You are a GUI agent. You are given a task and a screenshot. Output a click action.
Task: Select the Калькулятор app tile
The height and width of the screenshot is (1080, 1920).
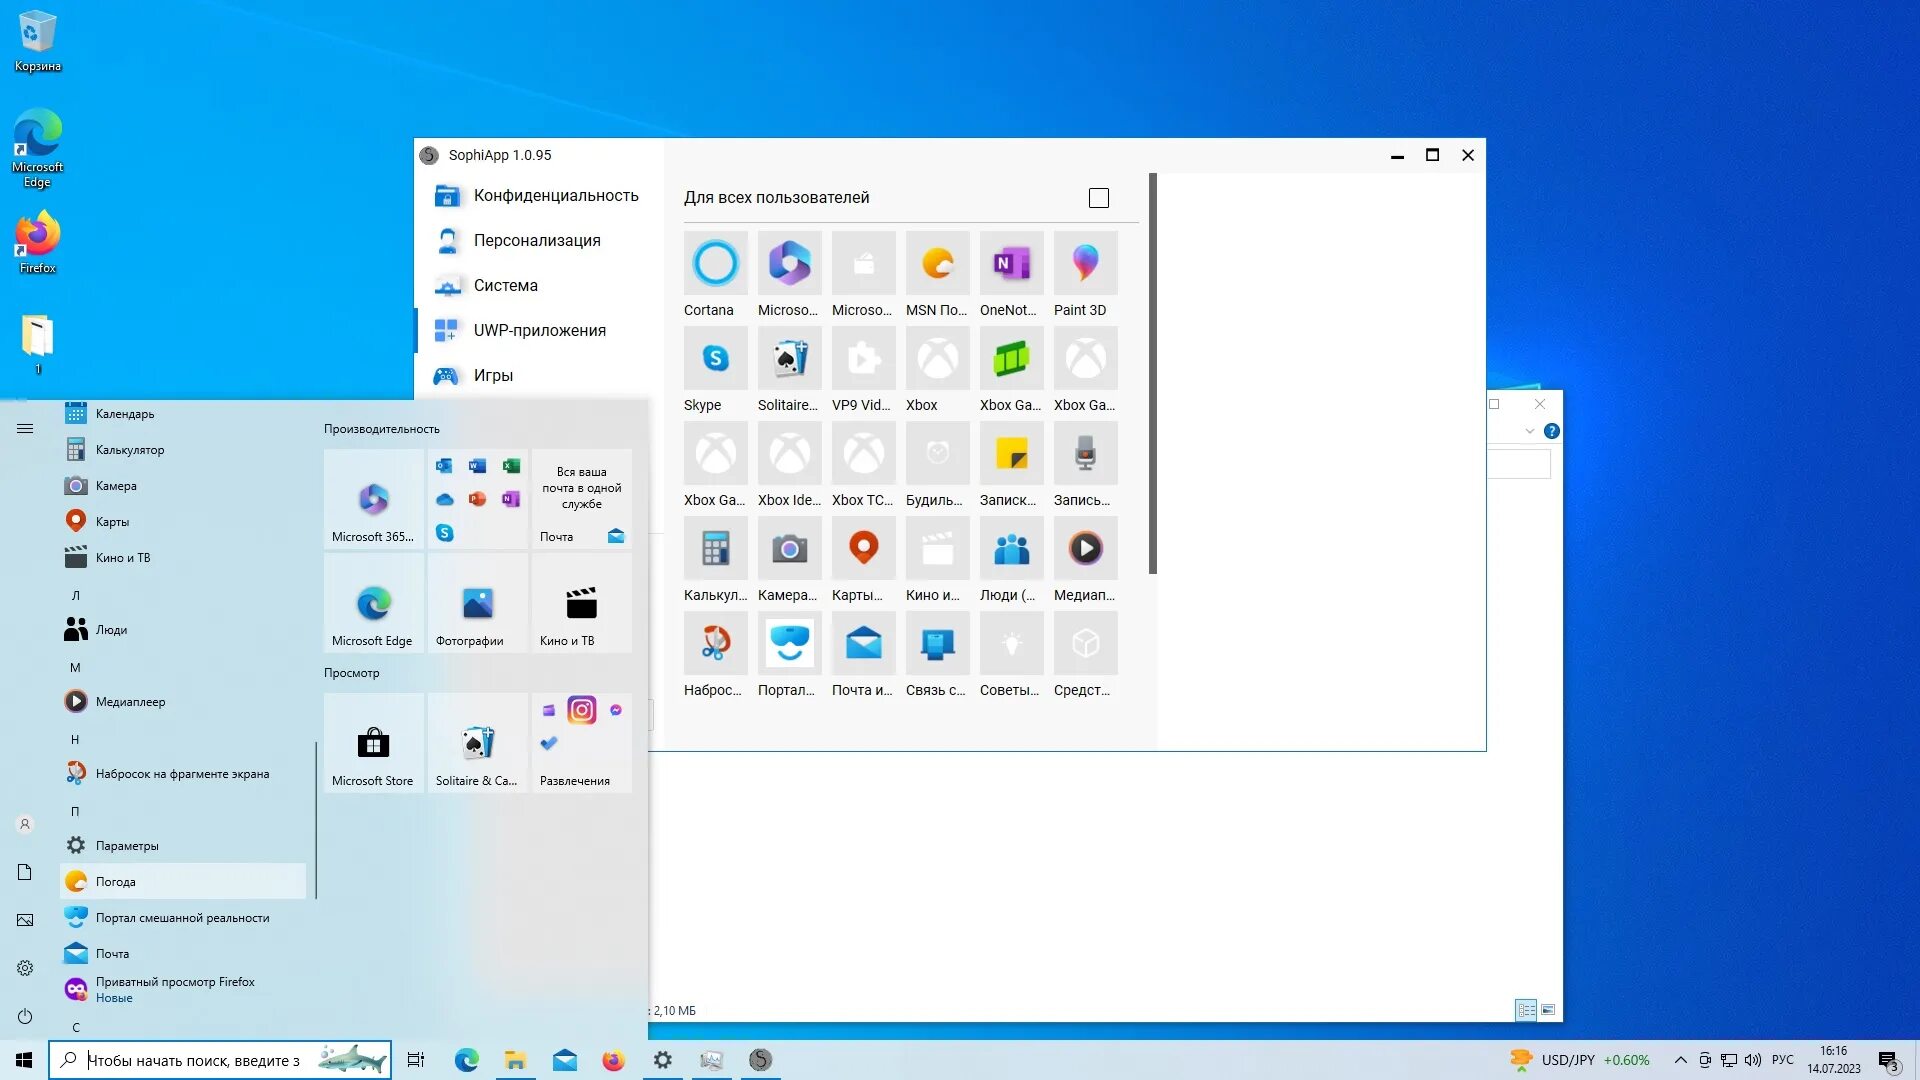(x=714, y=548)
